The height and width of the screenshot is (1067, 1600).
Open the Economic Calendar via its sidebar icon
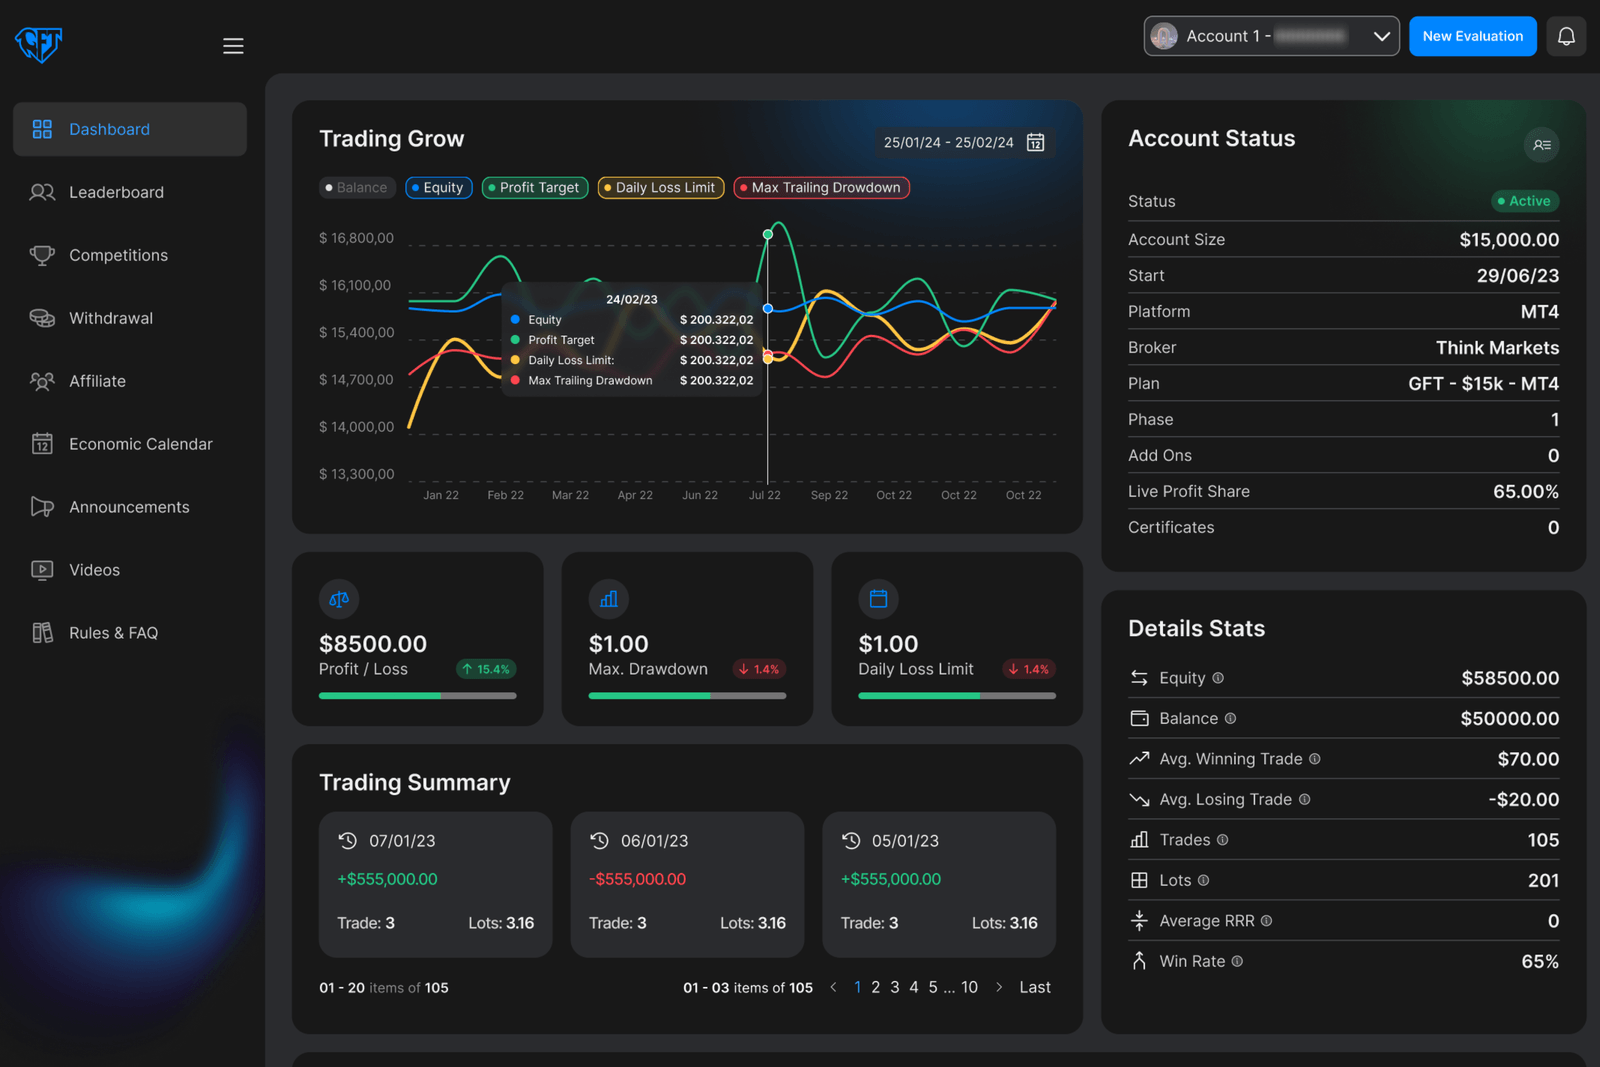[x=42, y=444]
